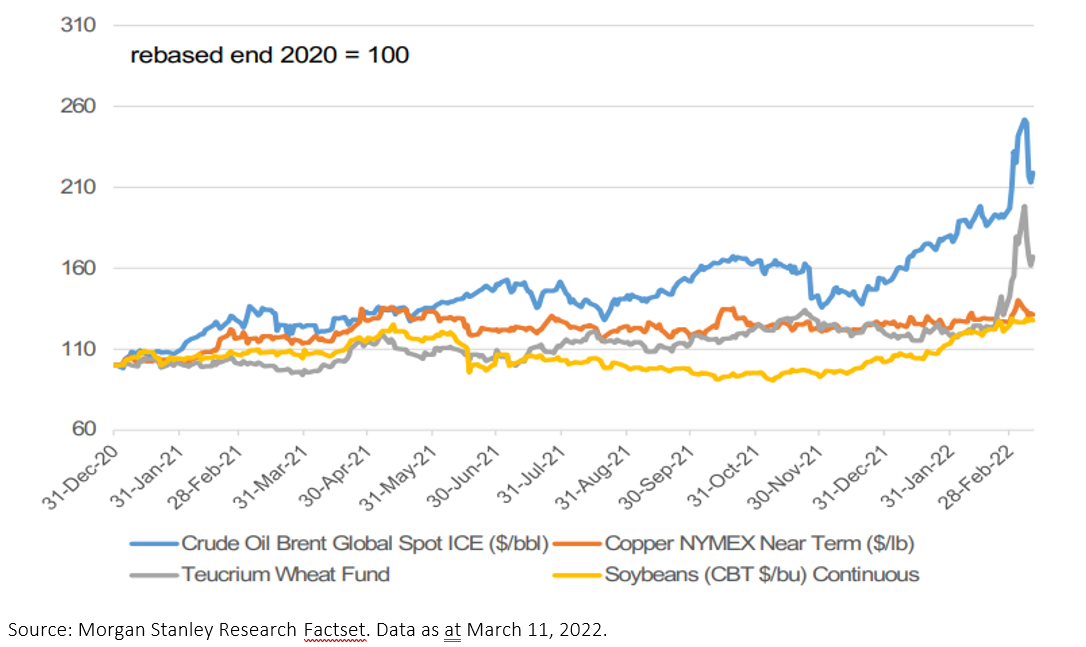Click the crude oil peak above 250

click(x=1024, y=121)
